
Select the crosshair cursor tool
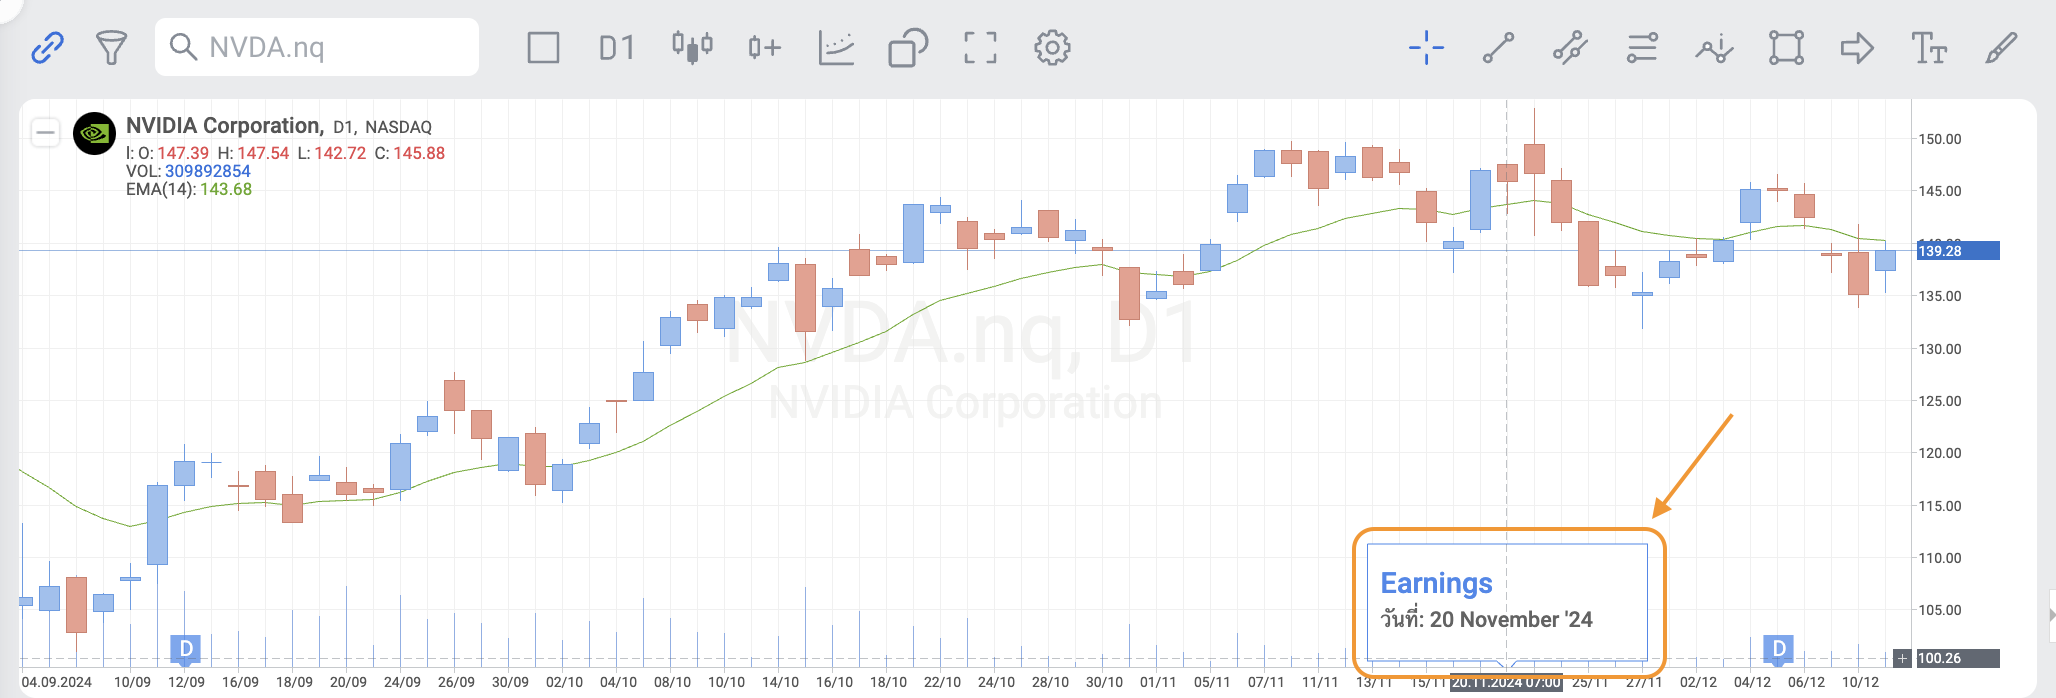pos(1426,47)
